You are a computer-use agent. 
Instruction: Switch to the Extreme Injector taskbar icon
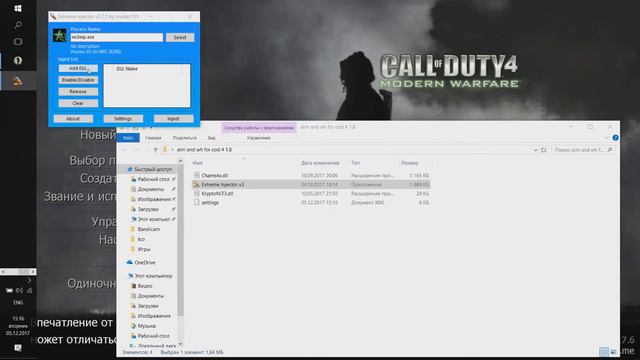coord(17,81)
